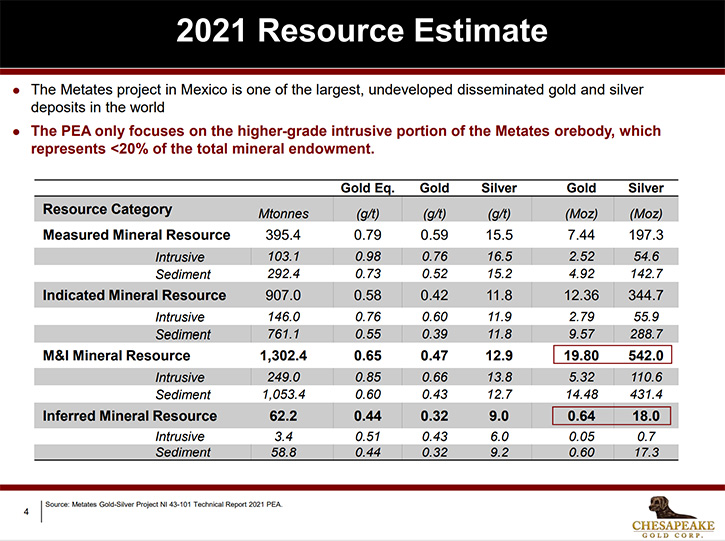This screenshot has height=541, width=725.
Task: Click the boxed 18.0 silver Moz value
Action: coord(646,416)
